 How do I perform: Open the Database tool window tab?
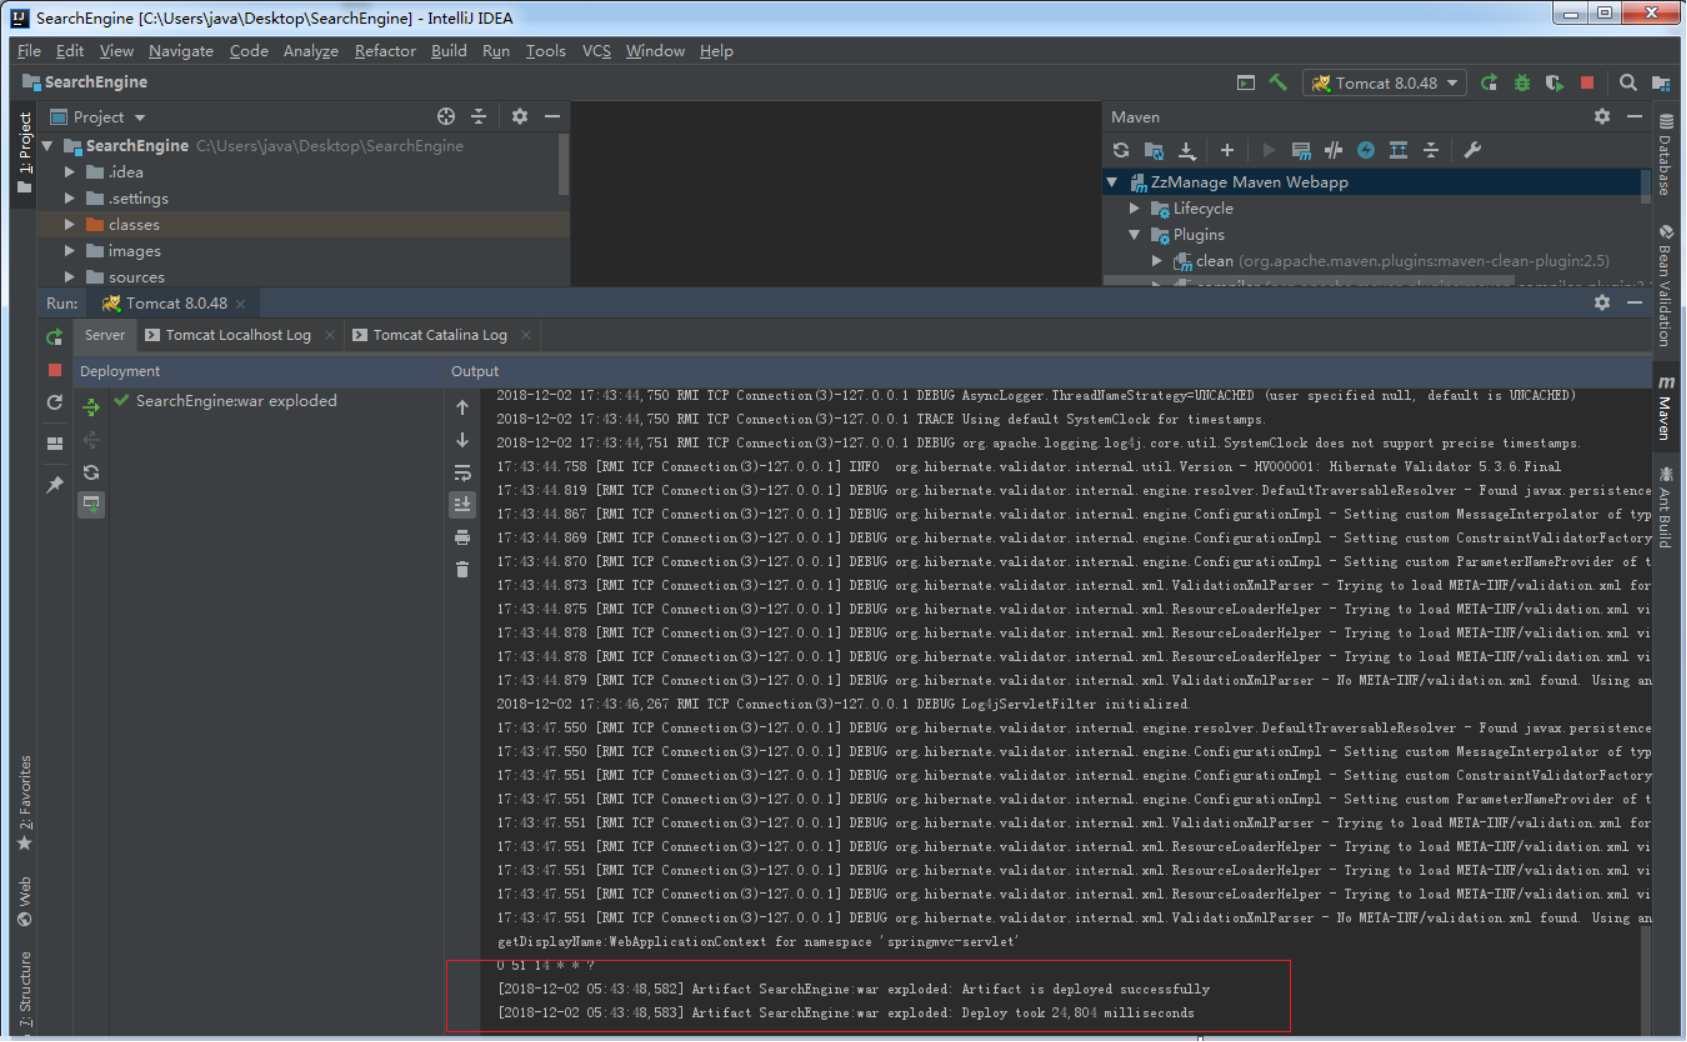tap(1665, 155)
